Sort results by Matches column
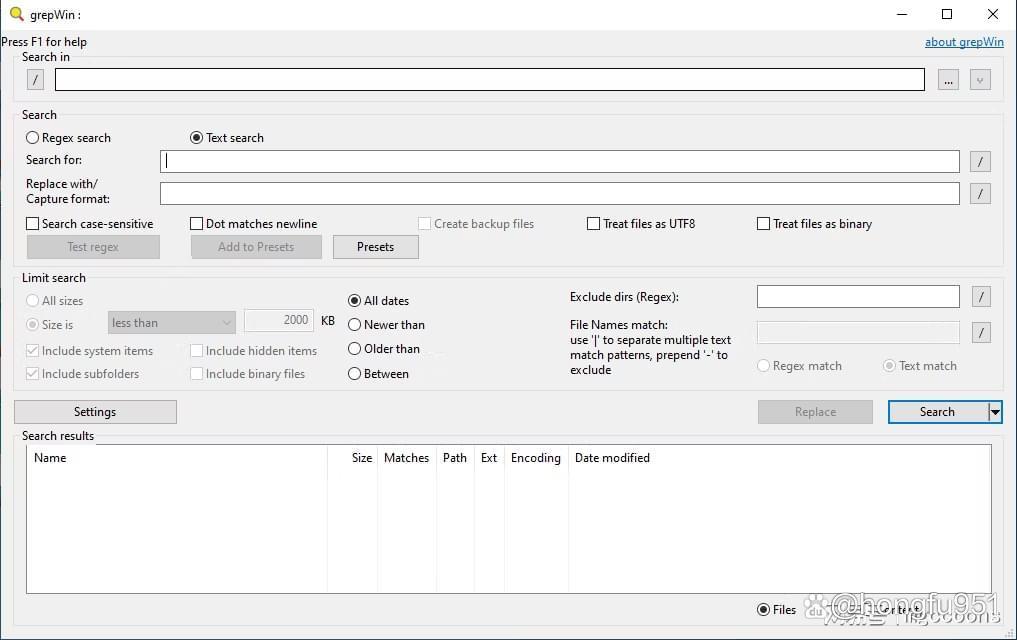 tap(407, 458)
